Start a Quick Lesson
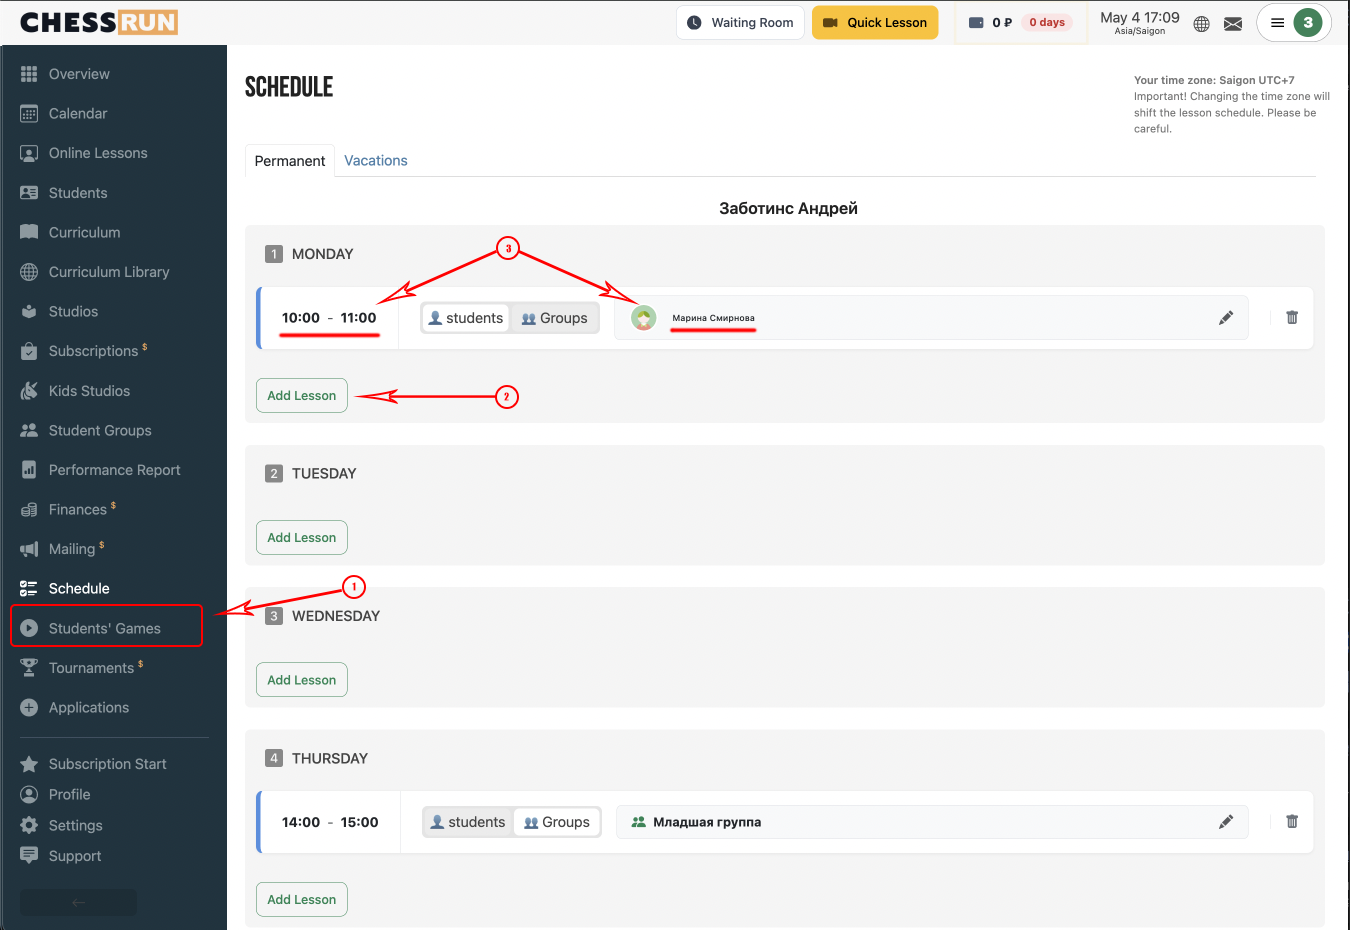This screenshot has height=930, width=1350. click(x=875, y=23)
